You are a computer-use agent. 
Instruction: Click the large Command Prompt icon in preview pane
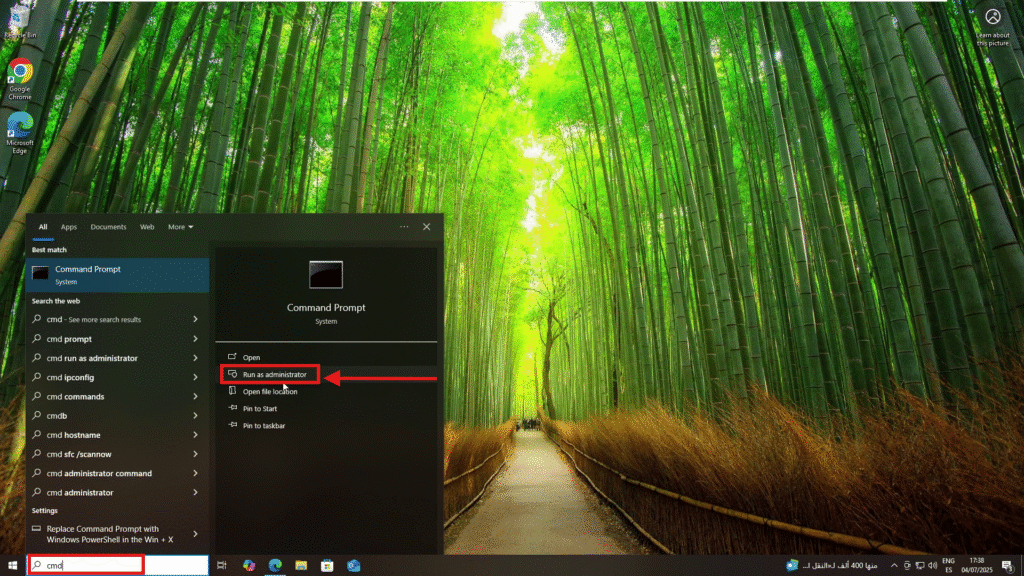(x=326, y=275)
